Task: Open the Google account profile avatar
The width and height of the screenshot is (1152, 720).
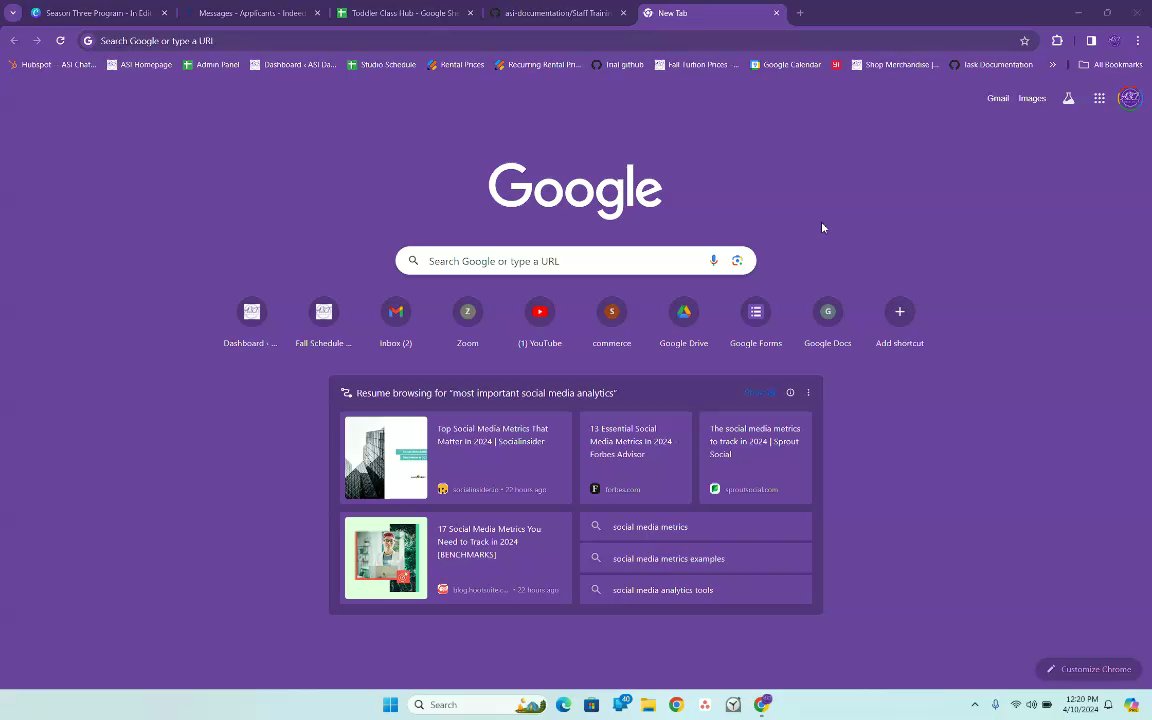Action: pos(1129,98)
